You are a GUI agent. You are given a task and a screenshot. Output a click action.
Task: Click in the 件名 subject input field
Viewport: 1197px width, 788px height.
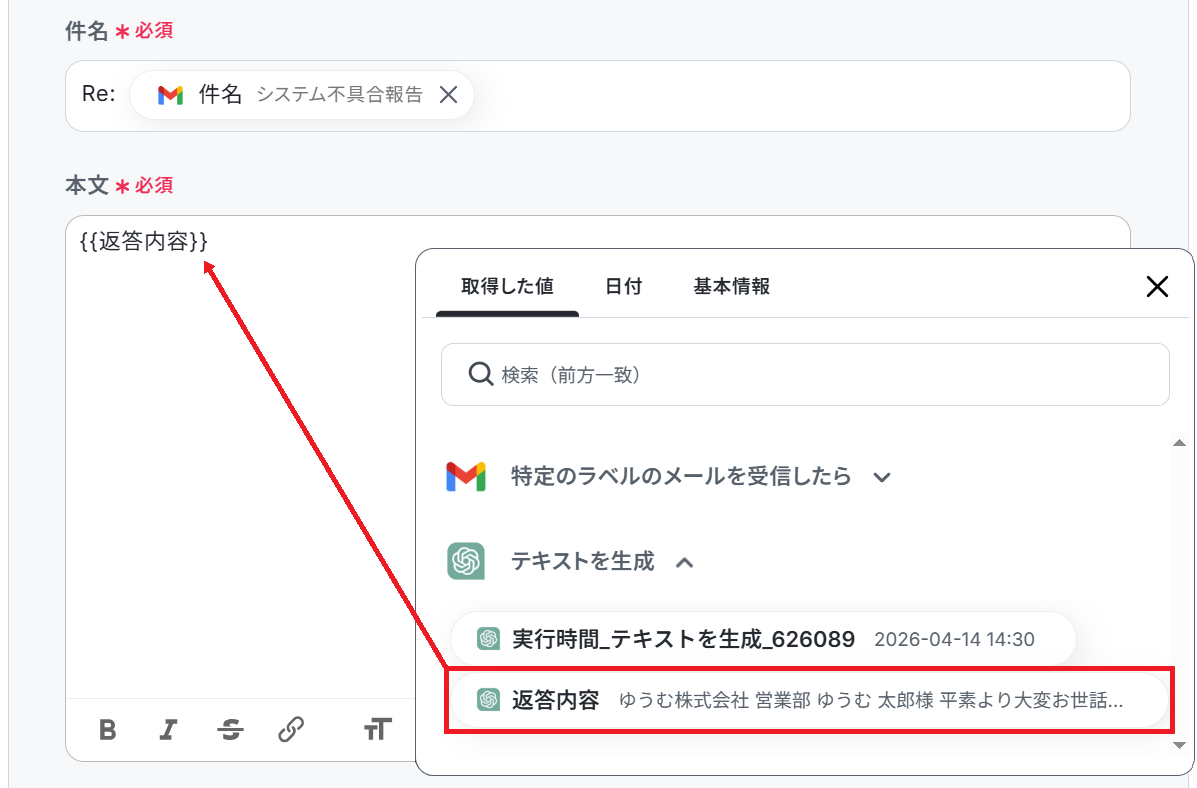(x=597, y=95)
